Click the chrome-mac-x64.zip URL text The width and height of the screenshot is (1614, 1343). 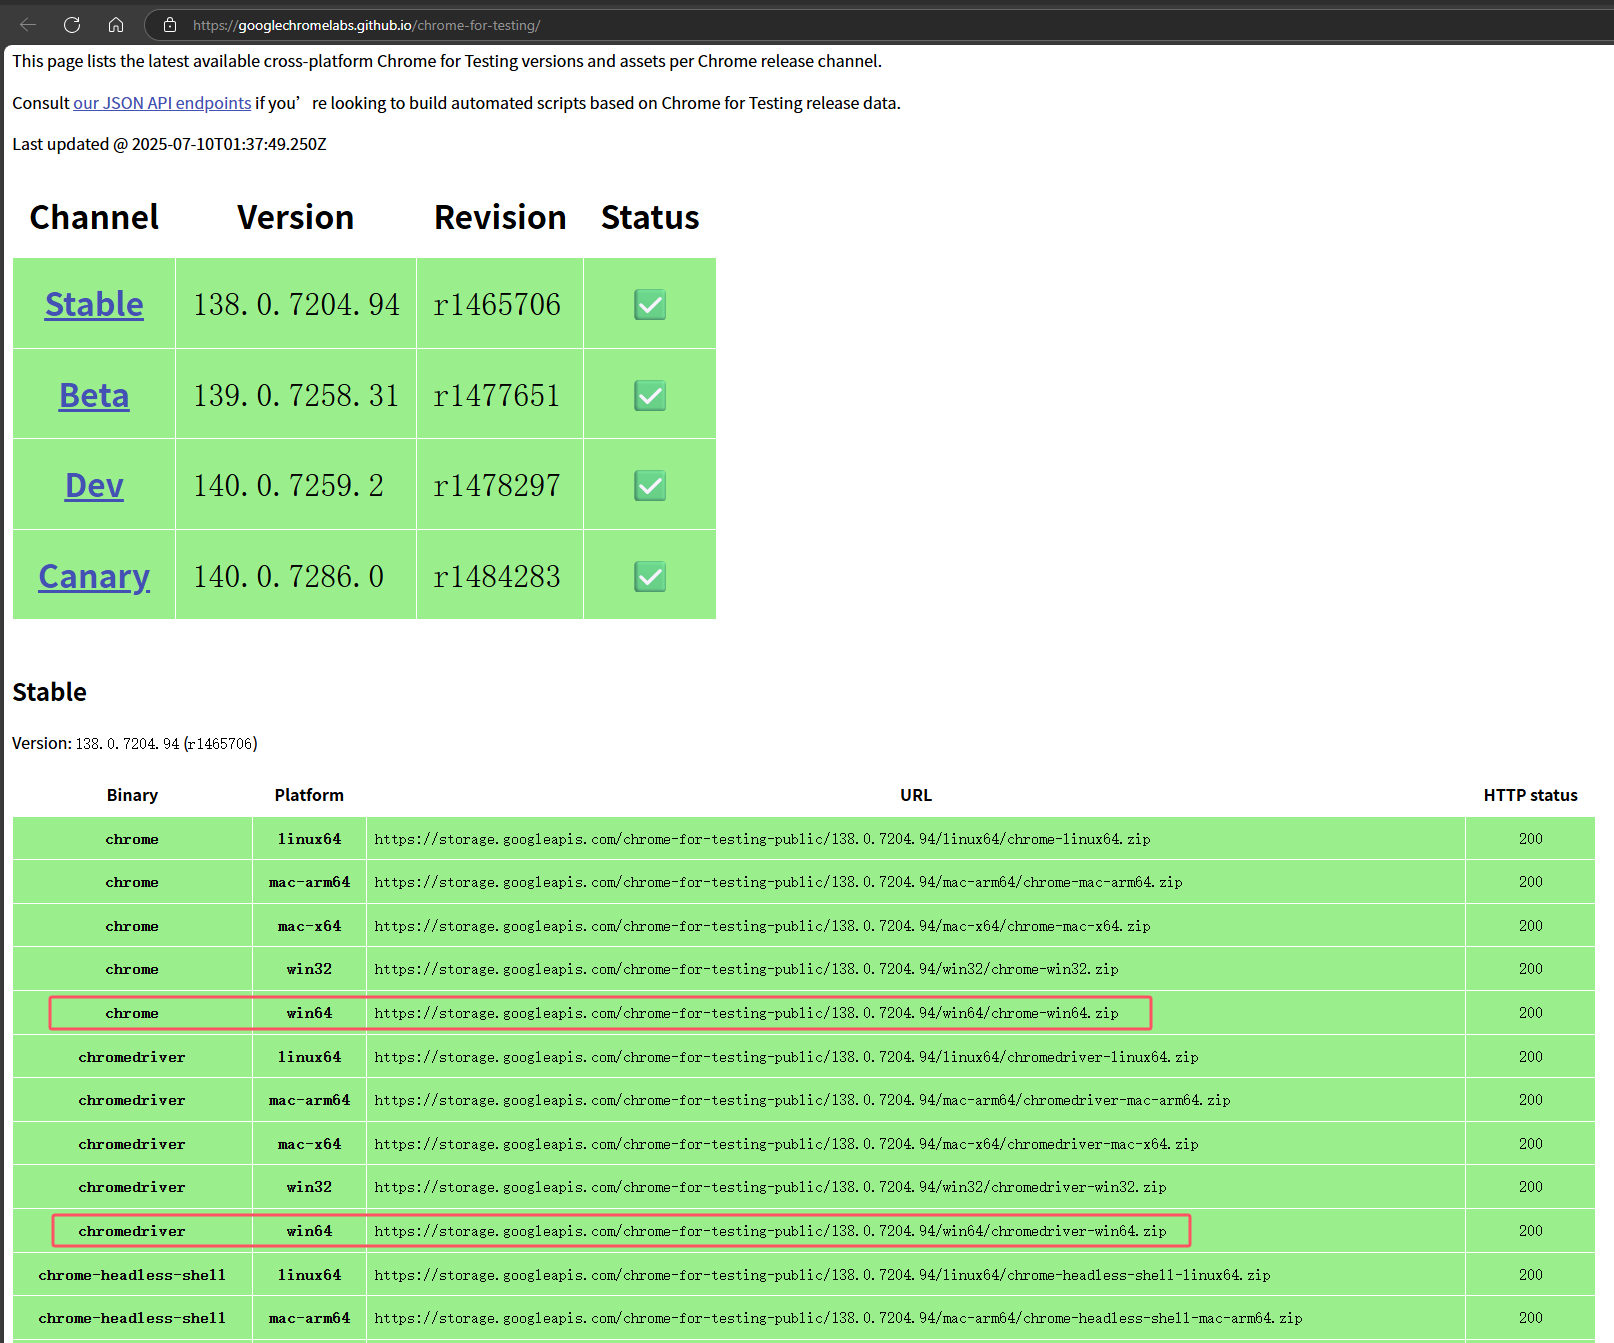point(762,926)
